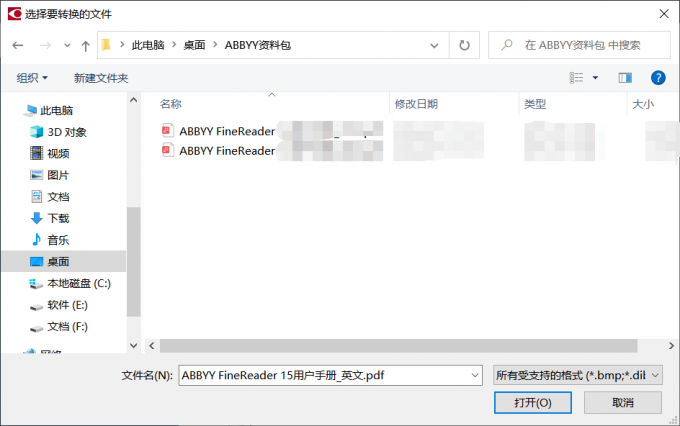680x426 pixels.
Task: Open the 所有受支持的格式 file type dropdown
Action: (578, 375)
